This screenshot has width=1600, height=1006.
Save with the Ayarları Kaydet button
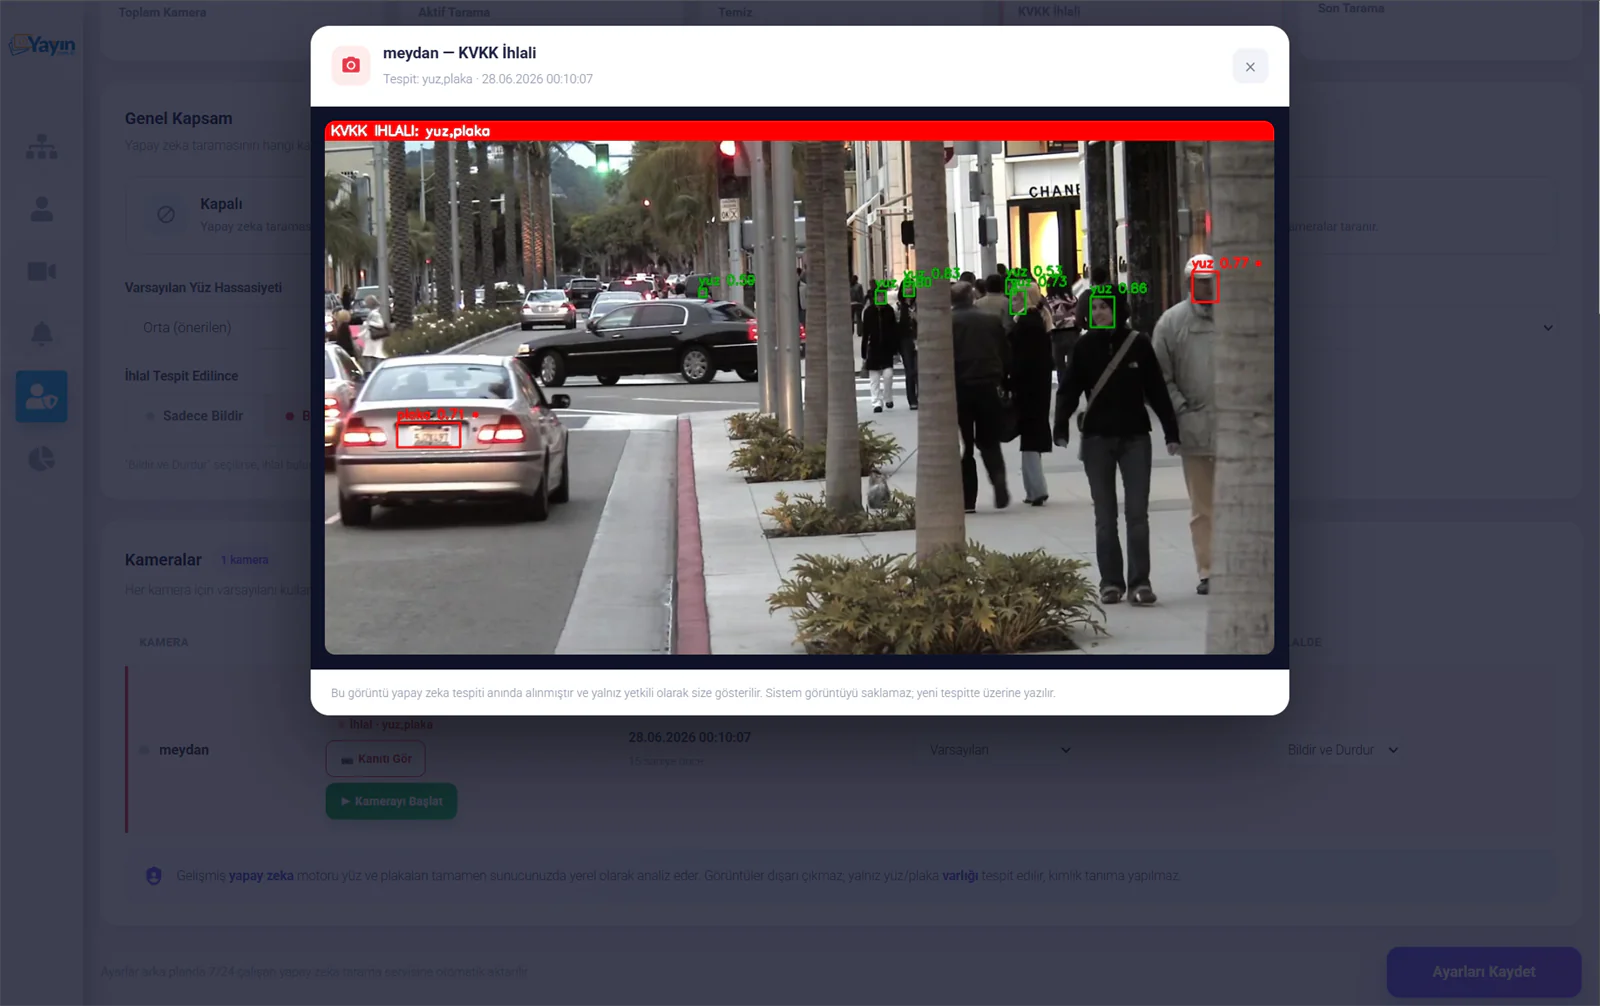(1484, 972)
